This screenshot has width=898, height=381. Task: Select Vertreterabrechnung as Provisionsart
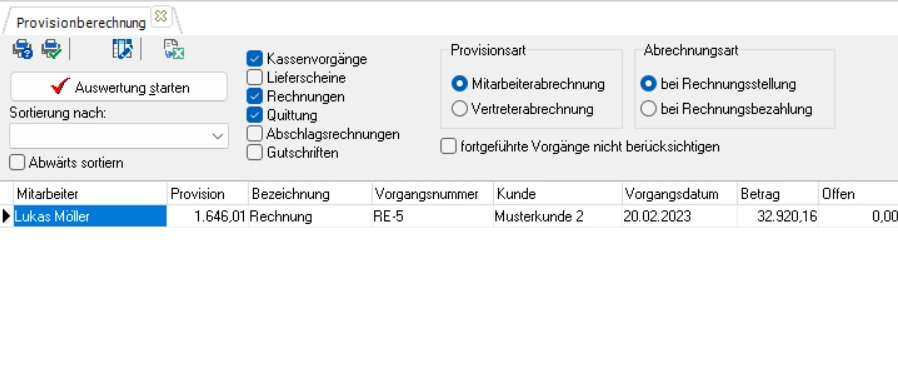[x=459, y=109]
